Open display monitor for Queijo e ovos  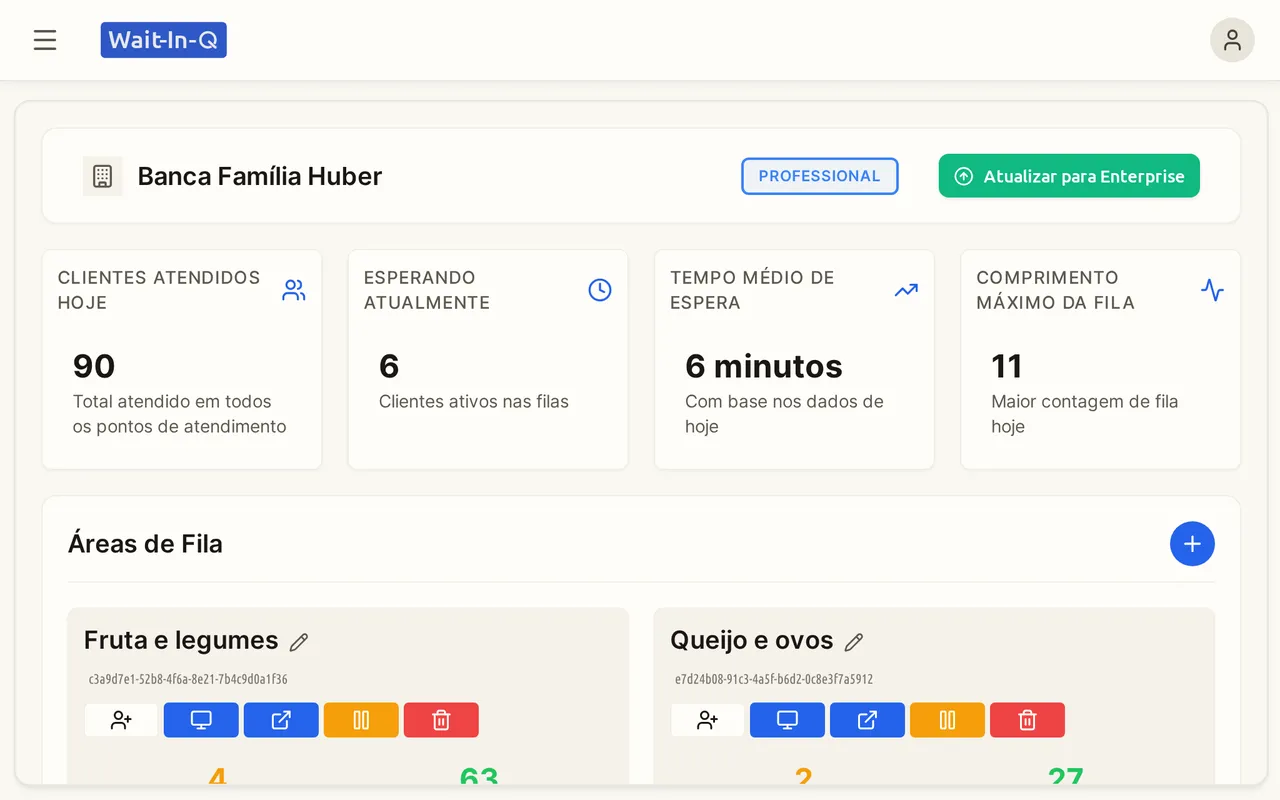pyautogui.click(x=787, y=720)
